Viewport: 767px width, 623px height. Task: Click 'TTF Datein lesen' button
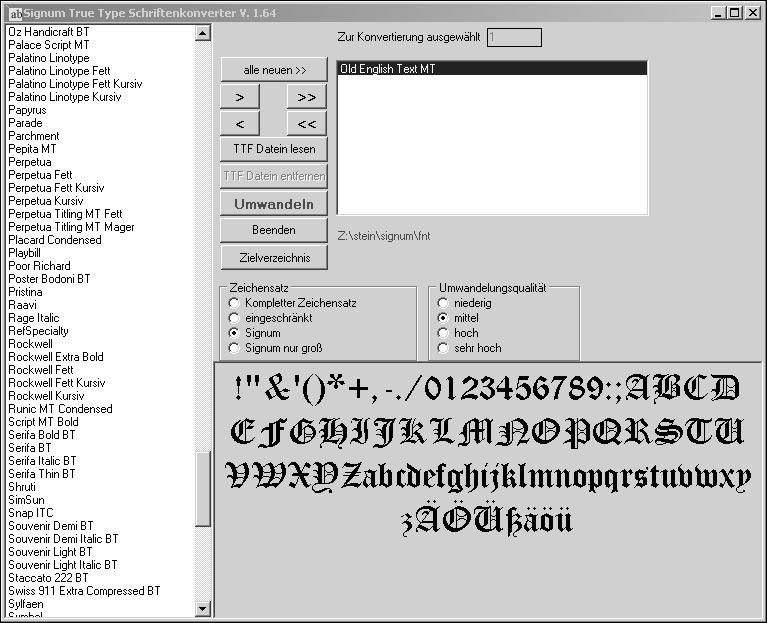tap(274, 149)
